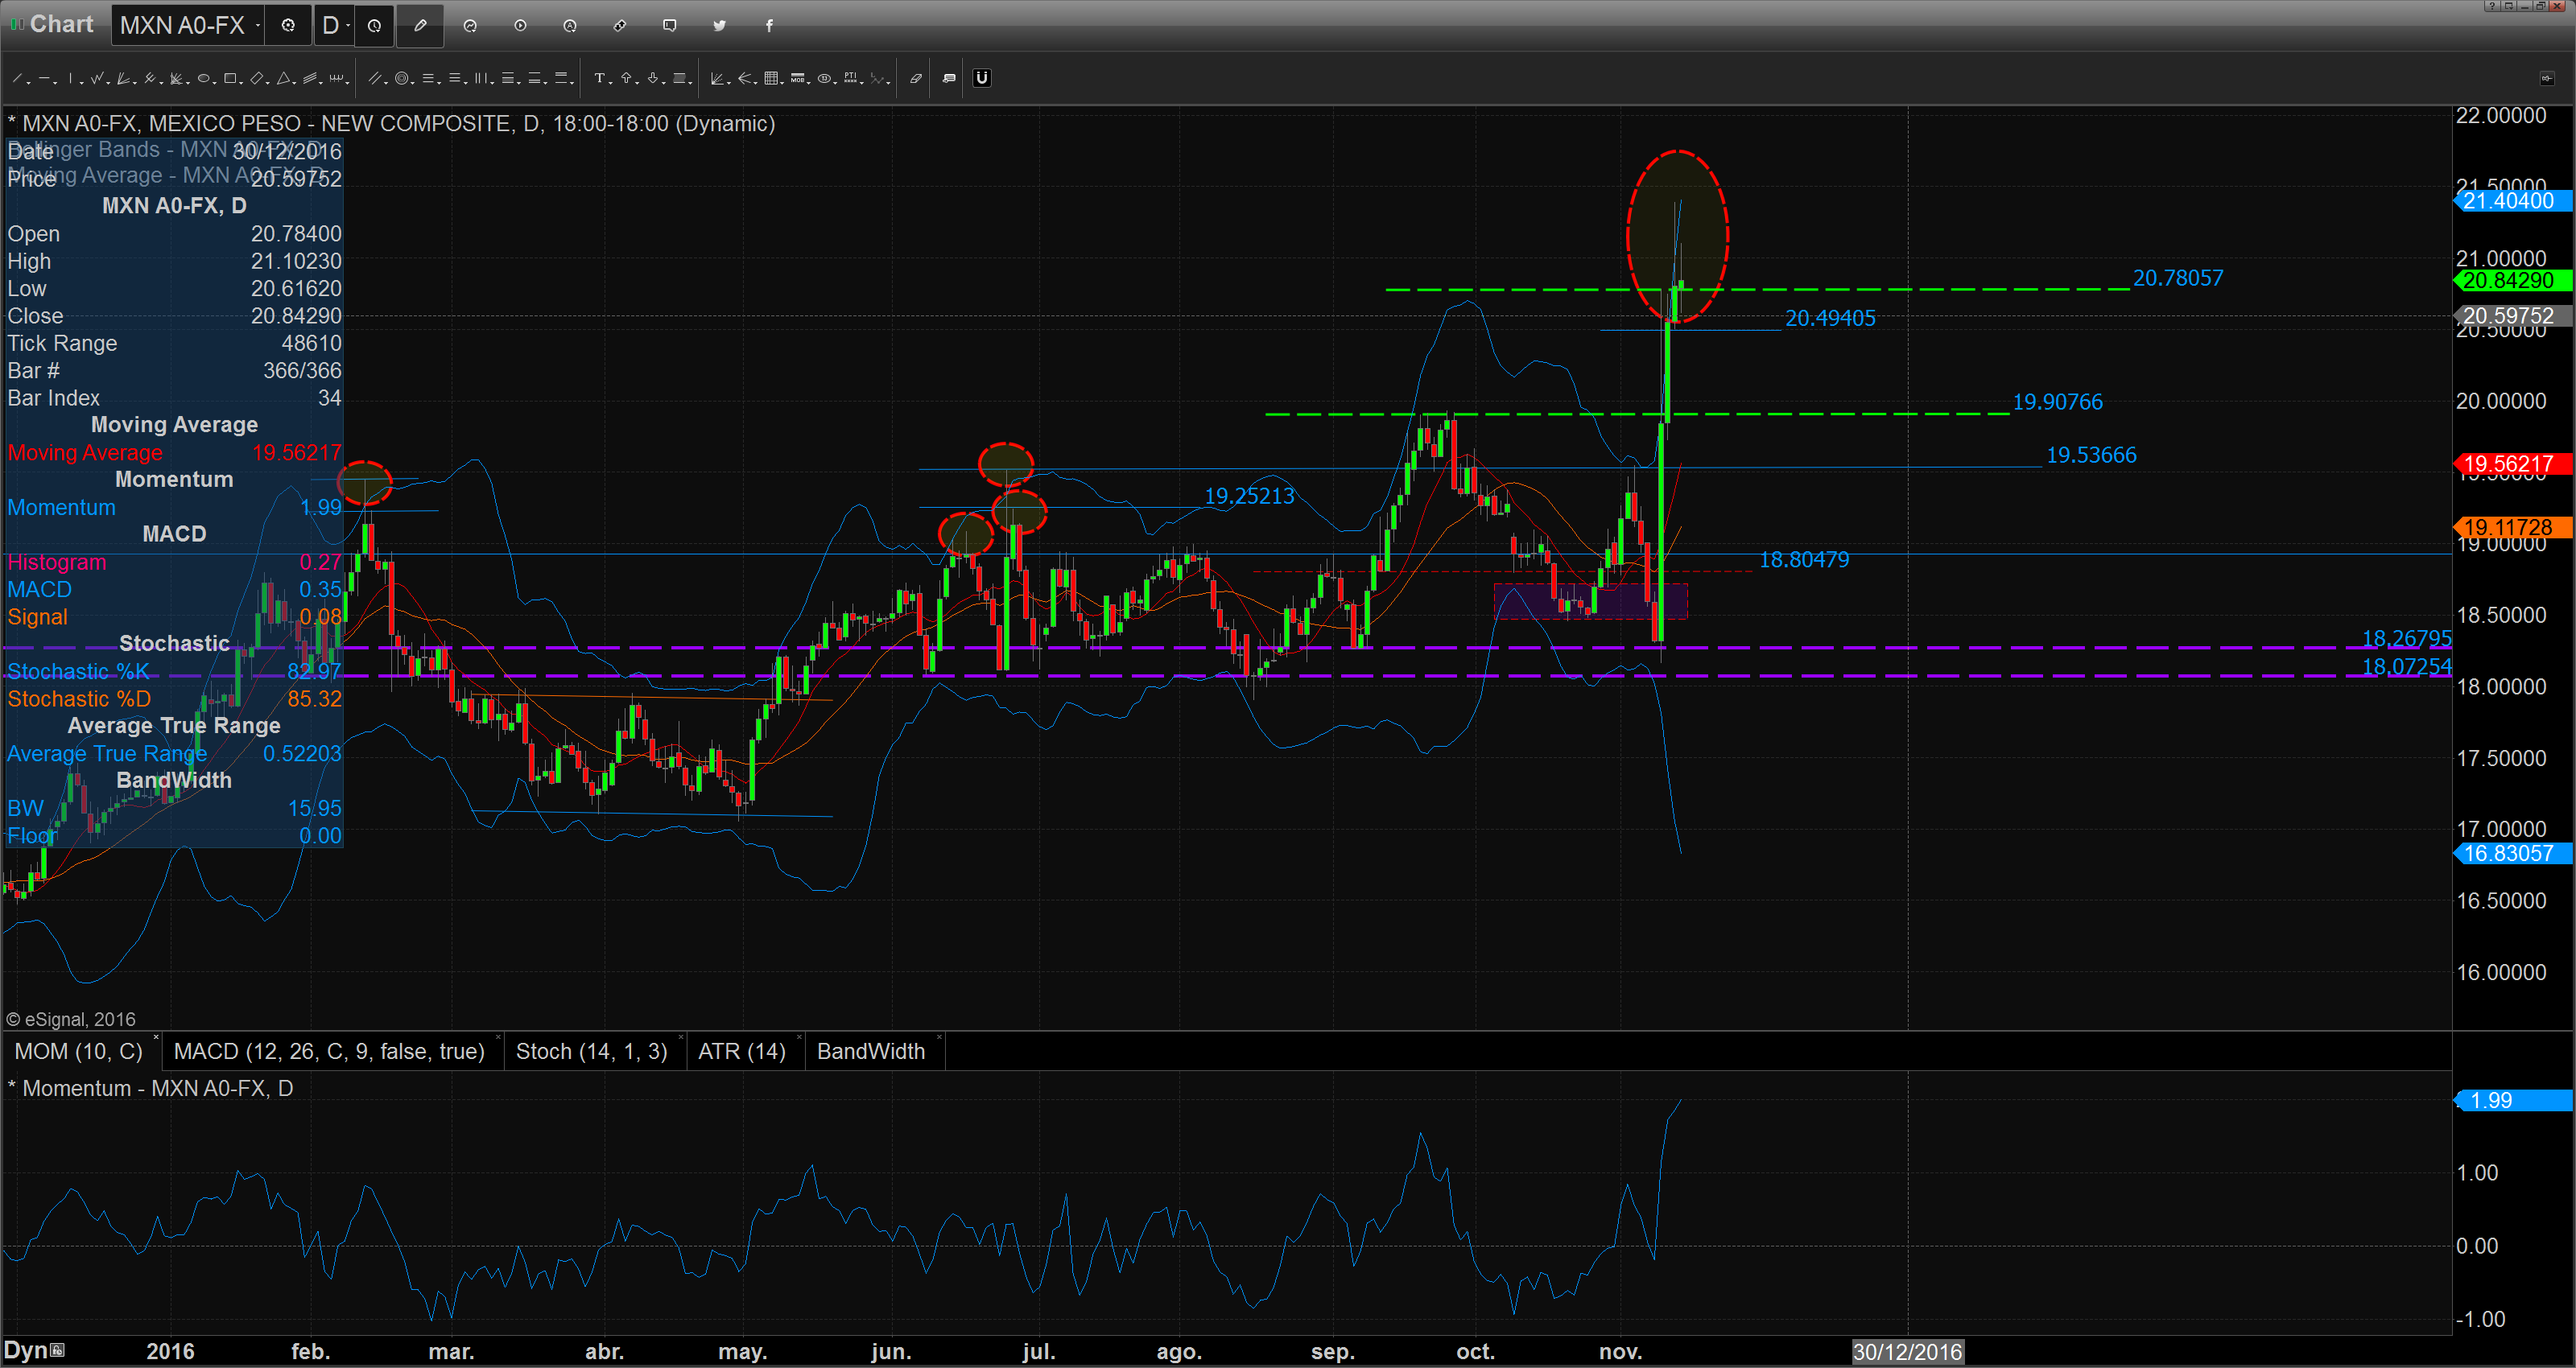
Task: Click the 20.78057 resistance line label
Action: tap(2178, 278)
